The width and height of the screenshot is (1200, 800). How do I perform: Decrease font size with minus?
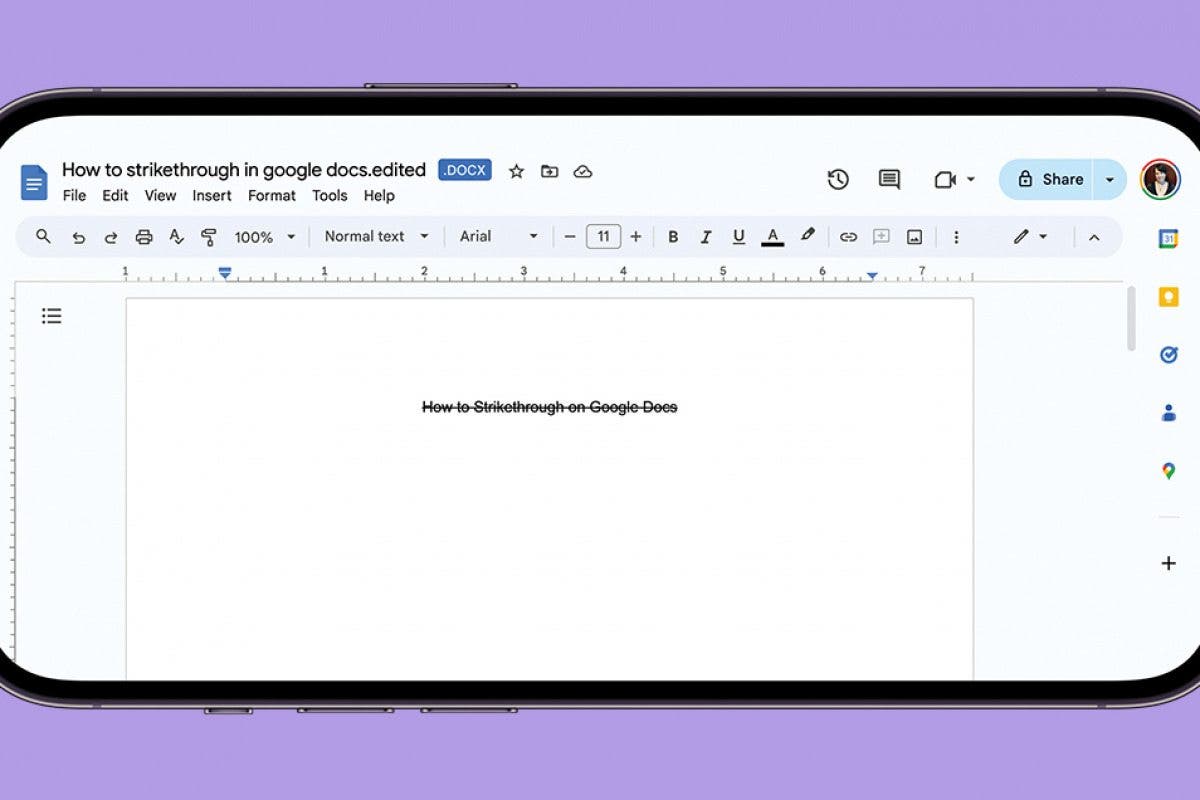coord(570,237)
